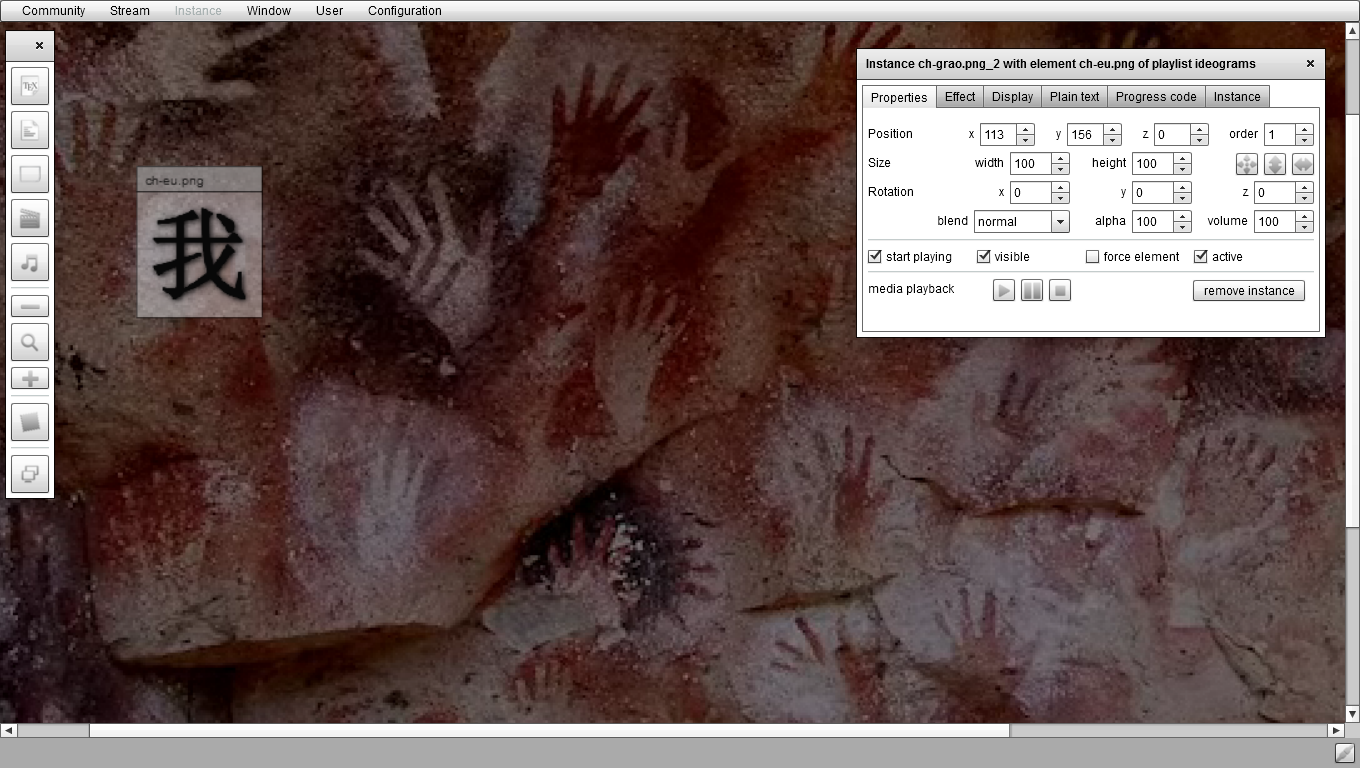This screenshot has width=1360, height=768.
Task: Click the vertical scrollbar down arrow
Action: click(x=1352, y=714)
